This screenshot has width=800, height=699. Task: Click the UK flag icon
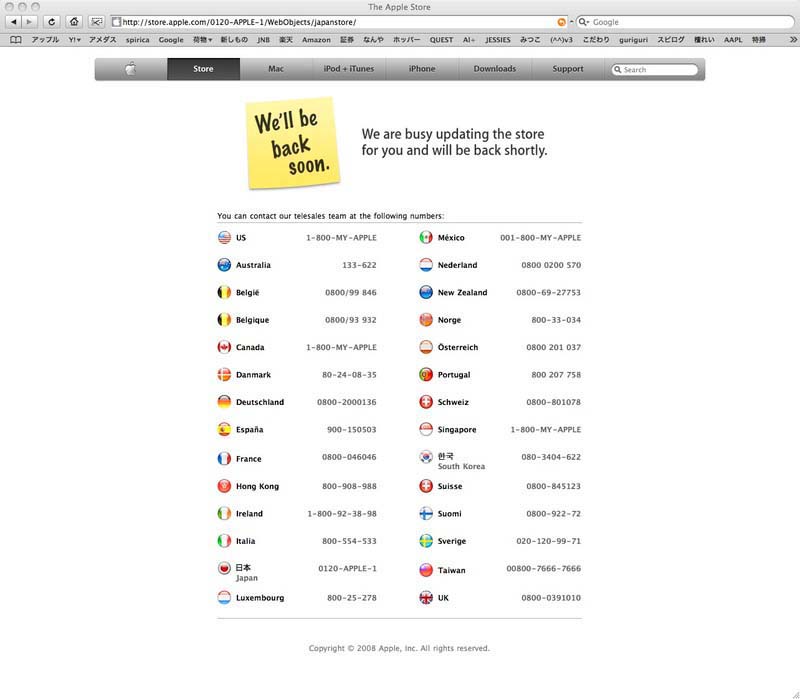[426, 597]
